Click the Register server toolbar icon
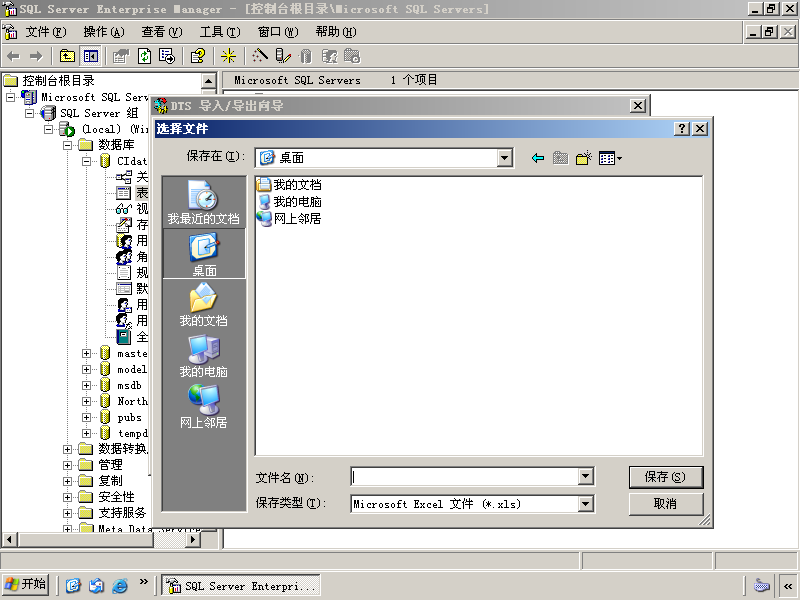Viewport: 800px width, 600px height. 283,56
